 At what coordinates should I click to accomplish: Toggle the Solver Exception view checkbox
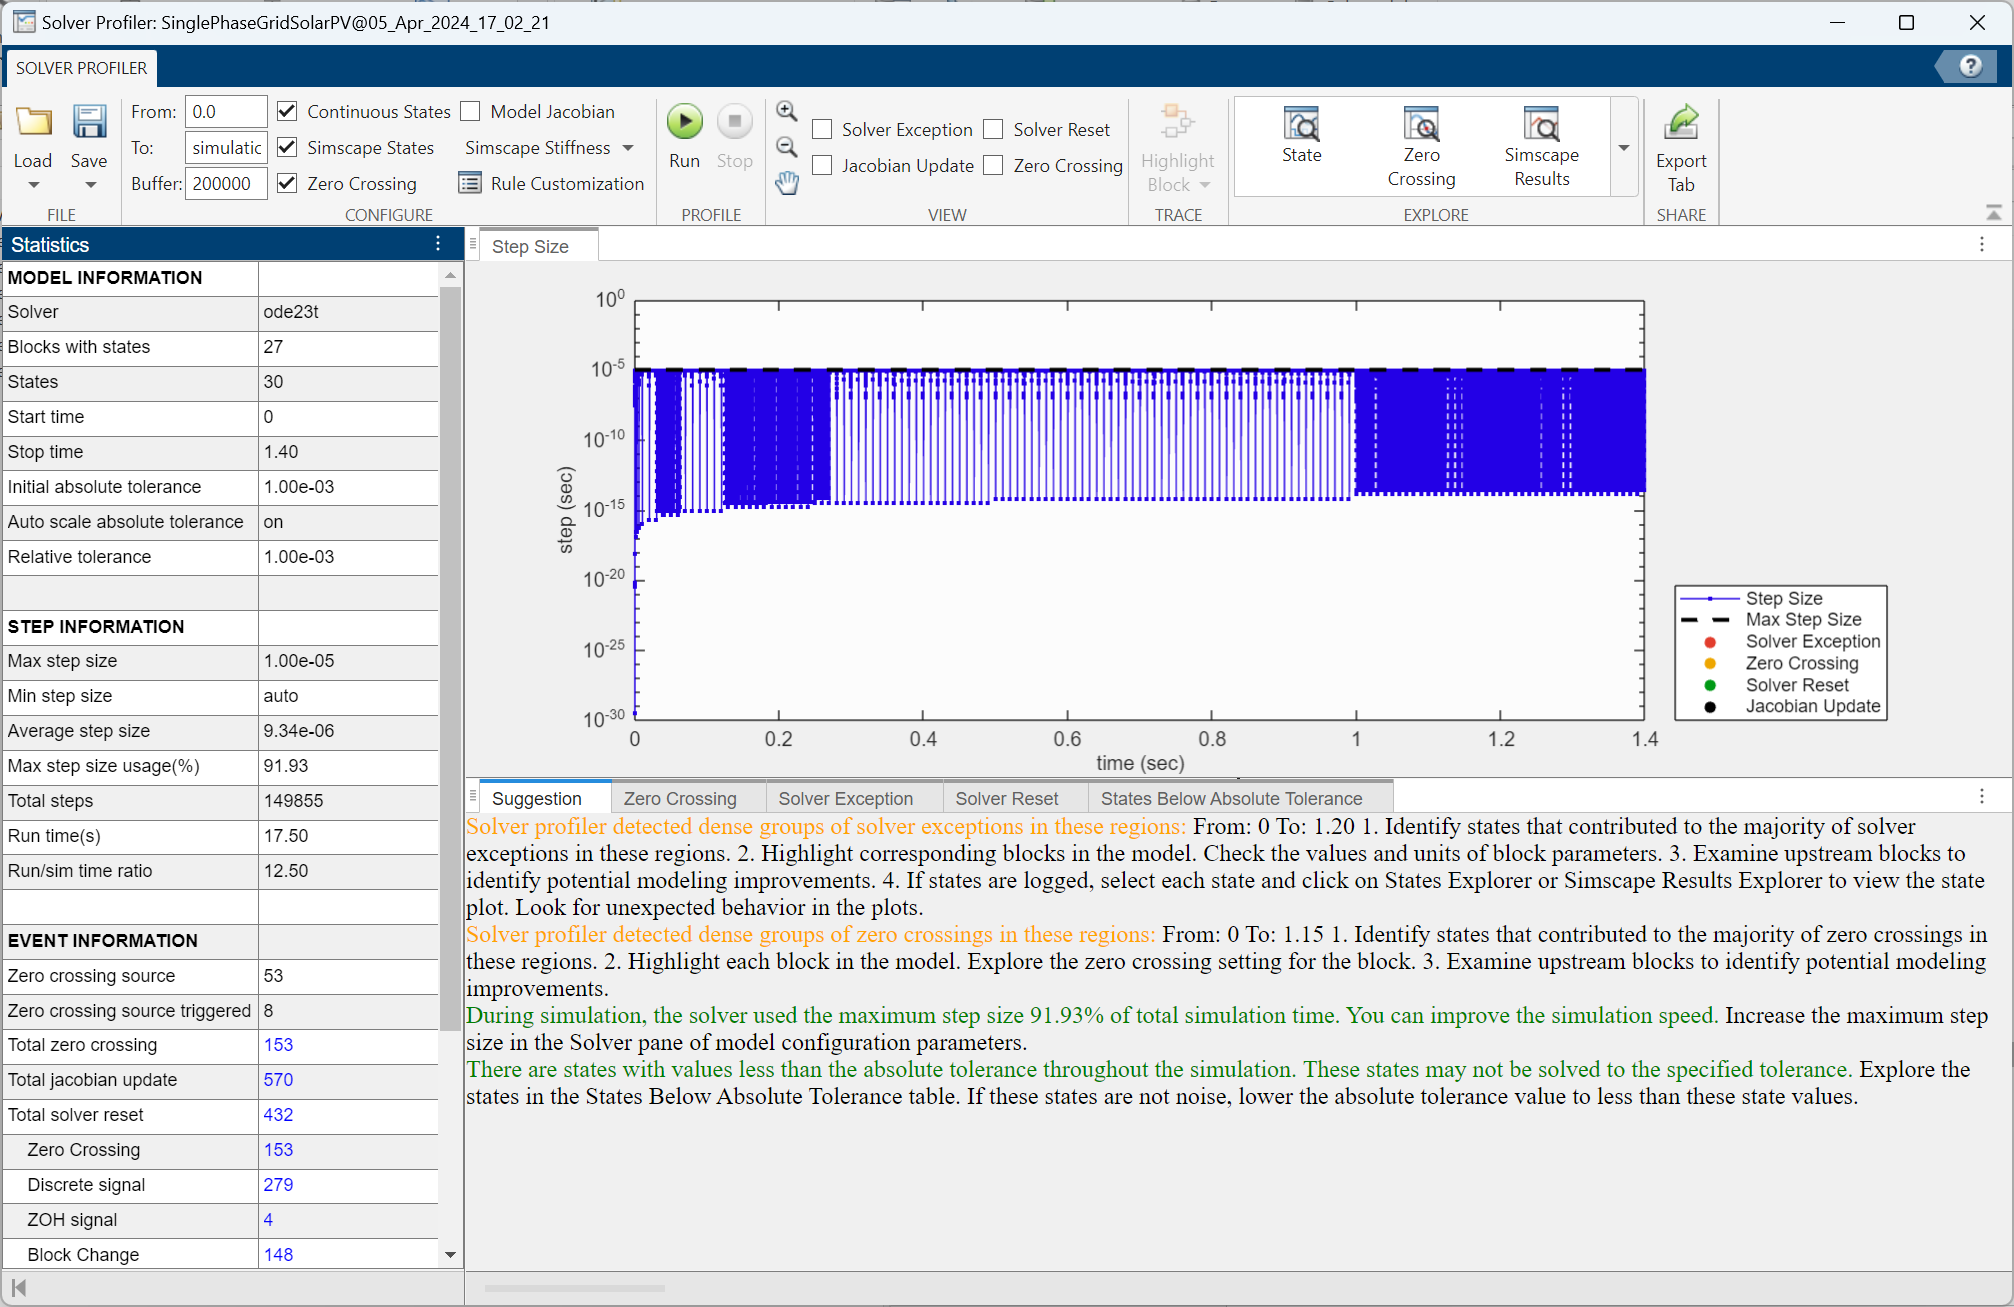coord(822,130)
